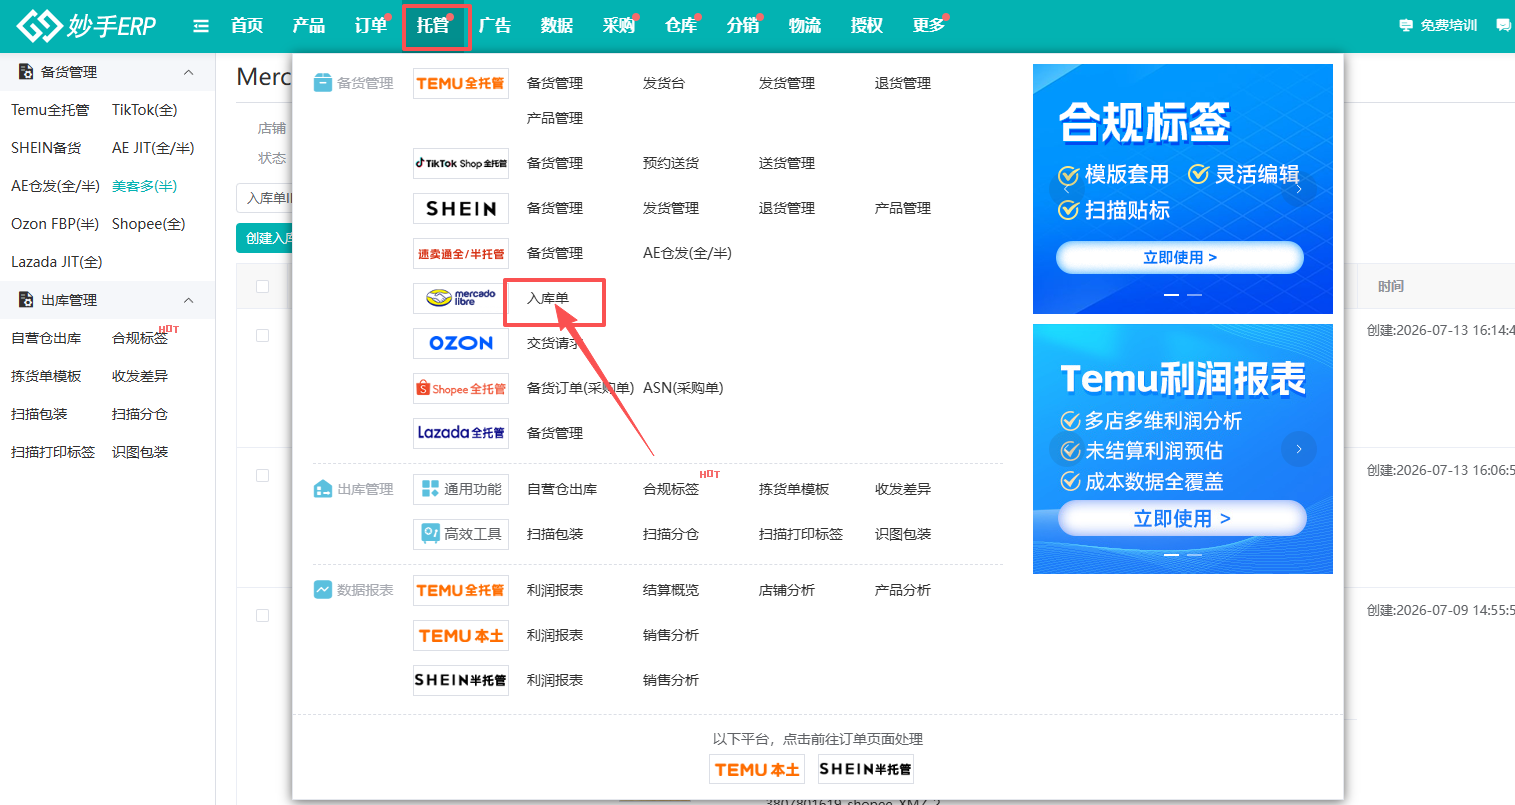This screenshot has height=805, width=1515.
Task: Click the 高效工具 category icon
Action: coord(461,534)
